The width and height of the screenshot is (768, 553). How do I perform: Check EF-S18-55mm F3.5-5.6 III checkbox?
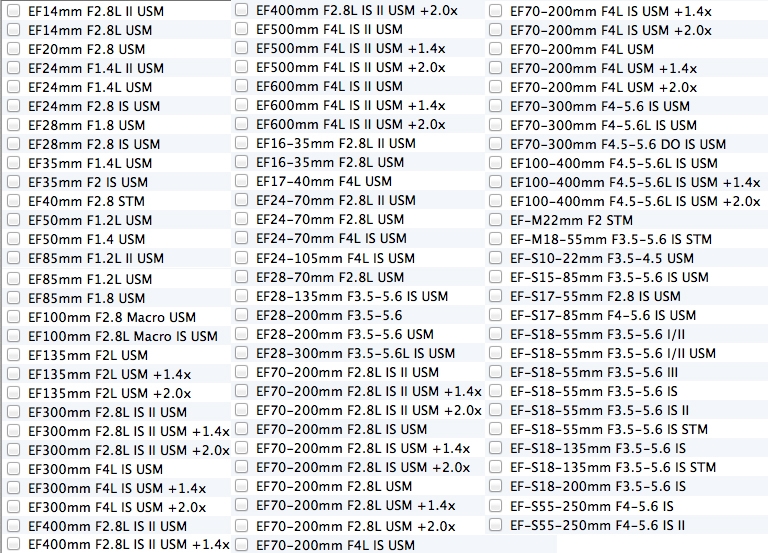[496, 372]
